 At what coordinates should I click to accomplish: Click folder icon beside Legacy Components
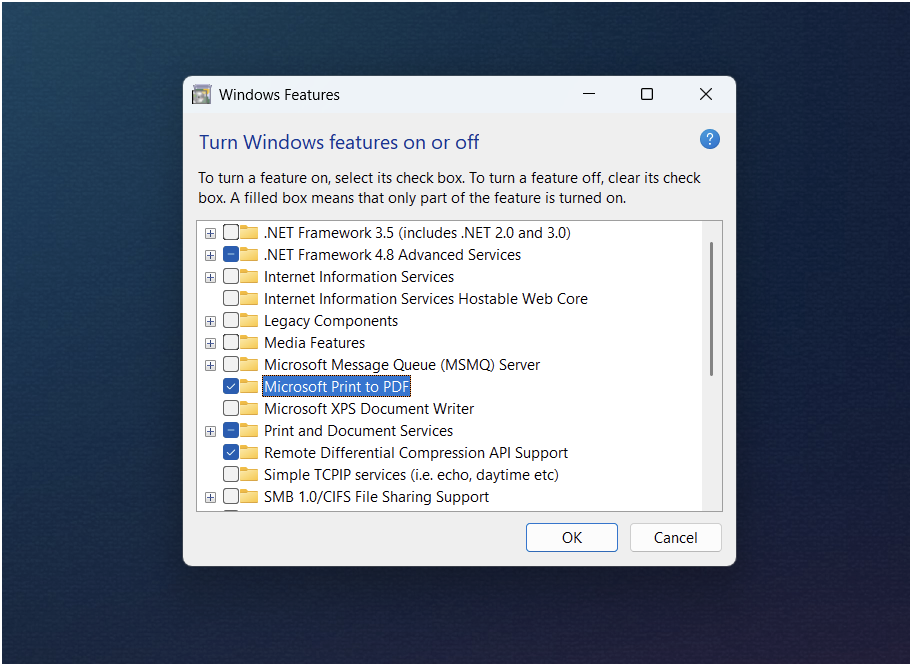249,320
